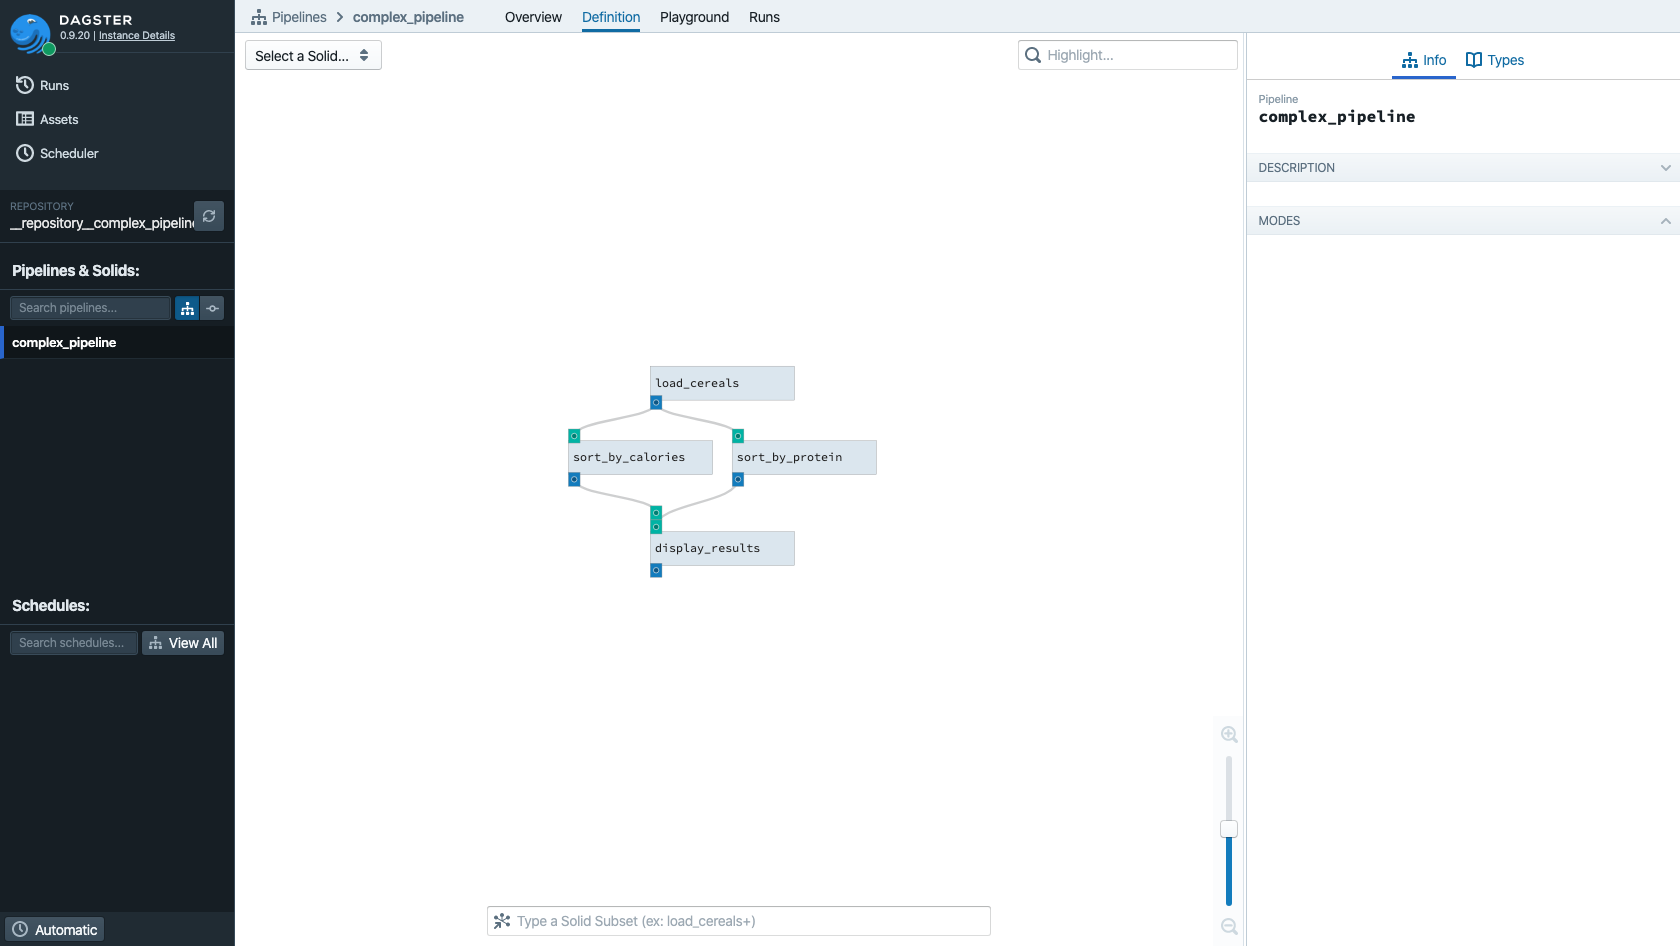Click sort_by_protein output port
Image resolution: width=1680 pixels, height=946 pixels.
click(x=738, y=480)
